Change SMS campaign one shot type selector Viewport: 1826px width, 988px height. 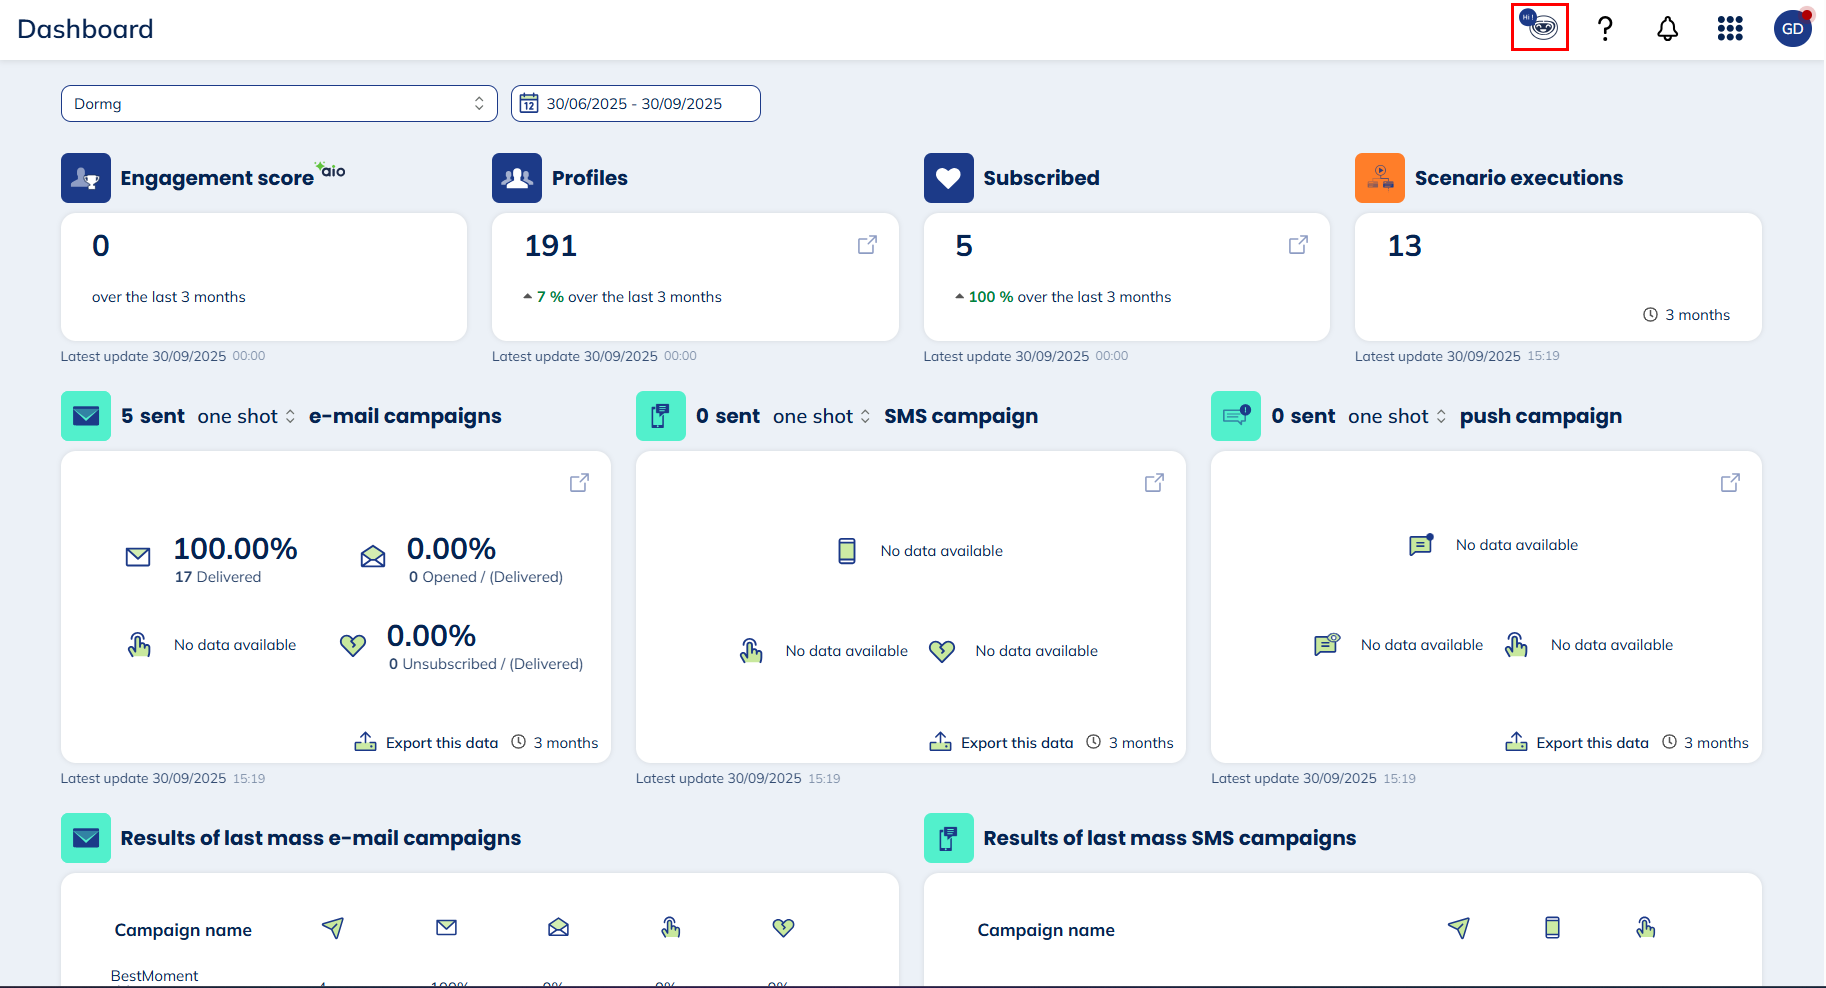click(821, 416)
